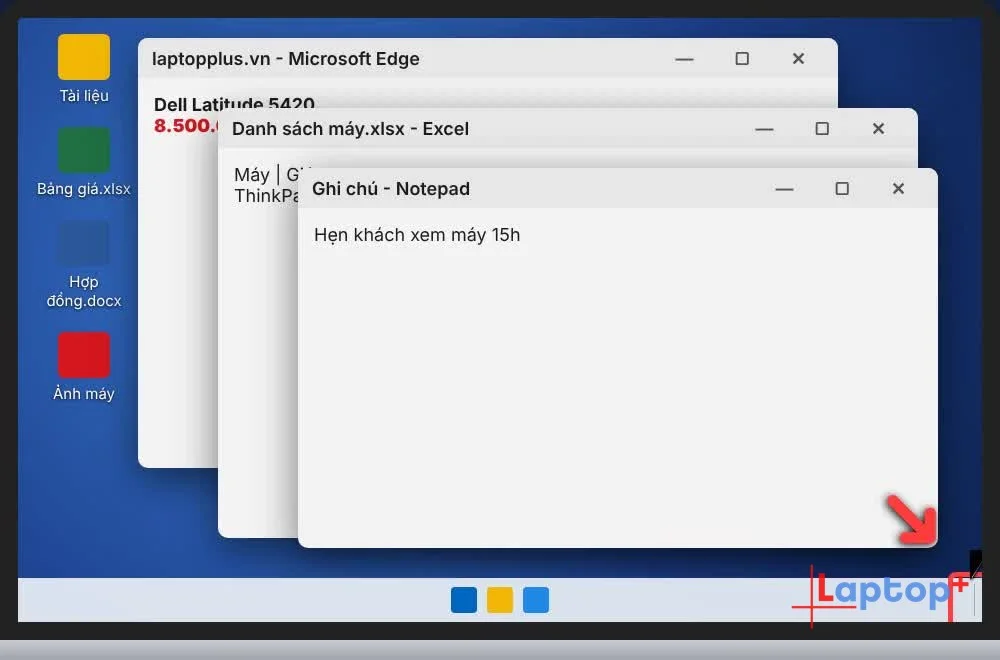Image resolution: width=1000 pixels, height=660 pixels.
Task: Close the Danh sách máy.xlsx Excel window
Action: coord(878,128)
